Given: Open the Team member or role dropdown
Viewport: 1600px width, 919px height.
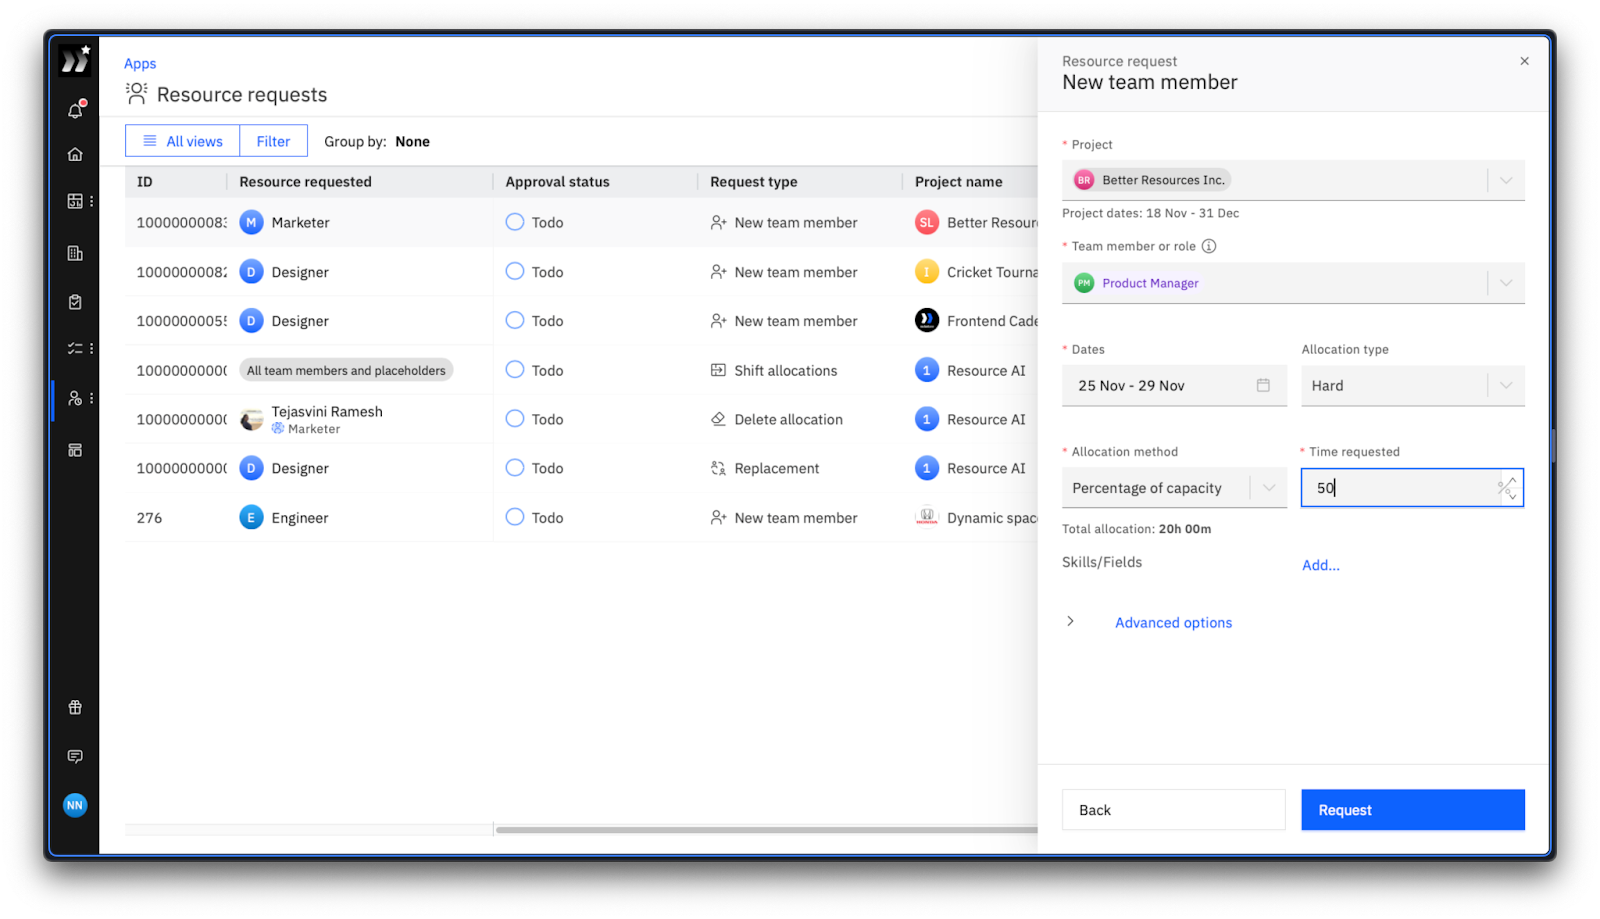Looking at the screenshot, I should (x=1505, y=283).
